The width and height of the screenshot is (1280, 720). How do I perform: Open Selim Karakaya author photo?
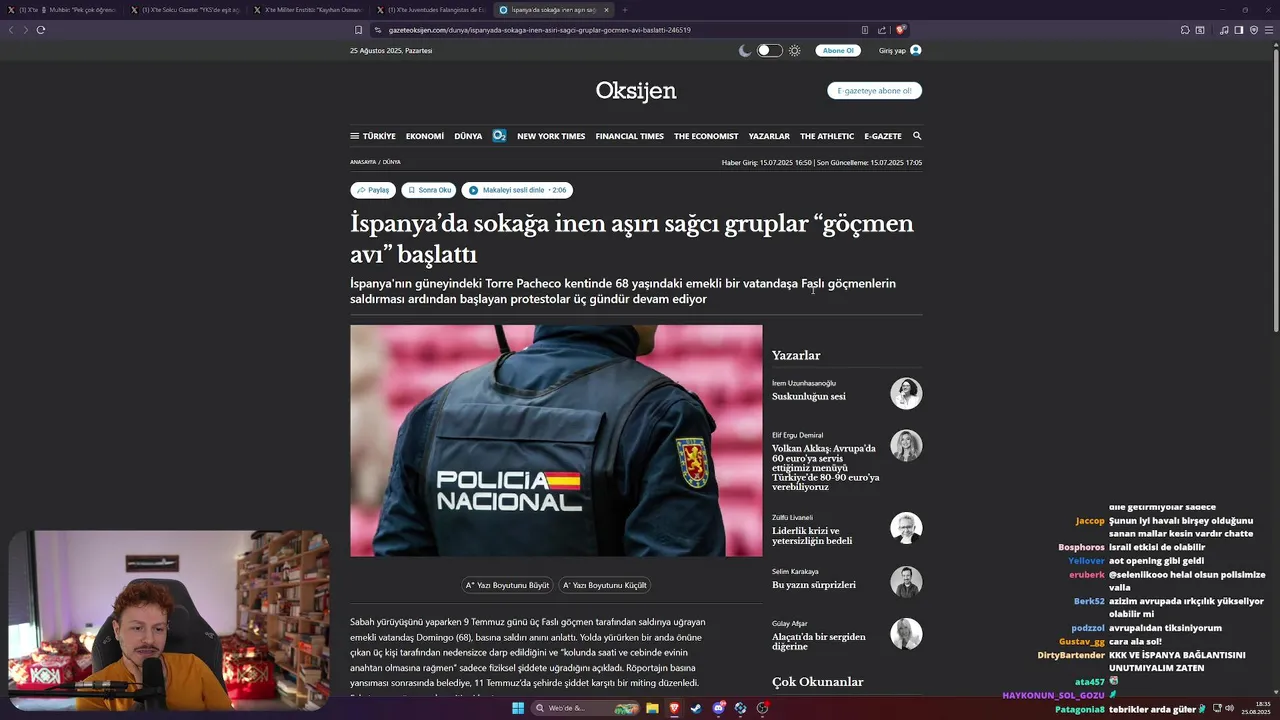pos(906,582)
